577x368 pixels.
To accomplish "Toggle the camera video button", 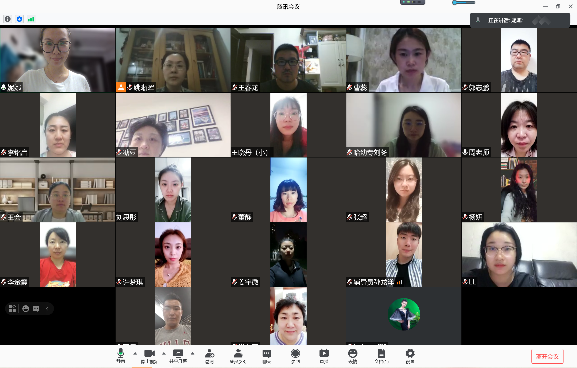I will pos(149,355).
